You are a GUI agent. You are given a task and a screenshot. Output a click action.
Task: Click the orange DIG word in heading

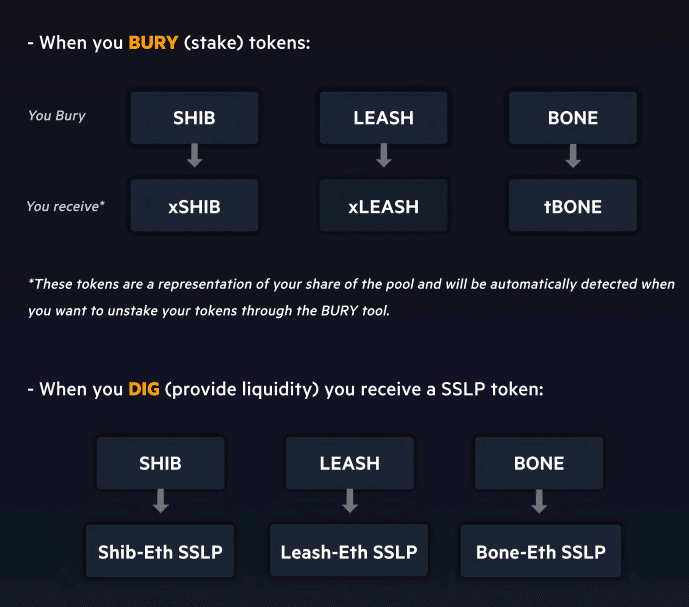pyautogui.click(x=144, y=389)
